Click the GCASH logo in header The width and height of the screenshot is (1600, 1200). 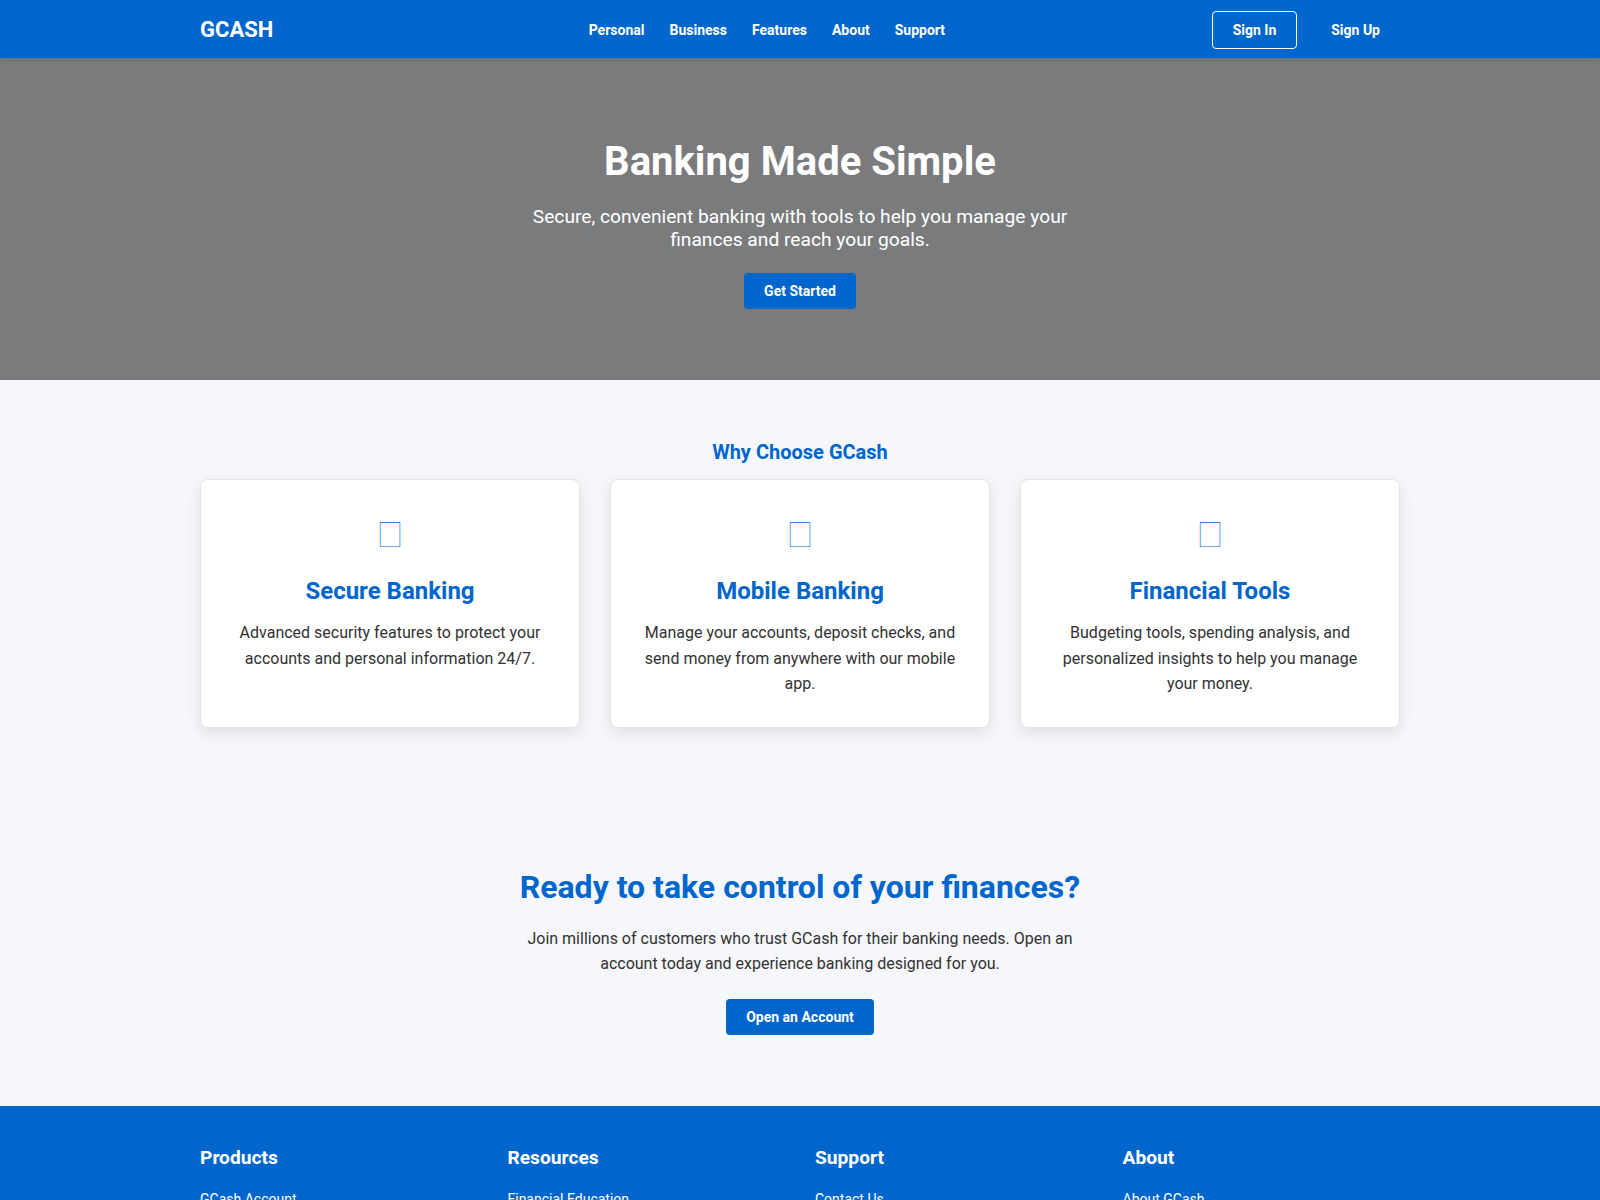236,30
